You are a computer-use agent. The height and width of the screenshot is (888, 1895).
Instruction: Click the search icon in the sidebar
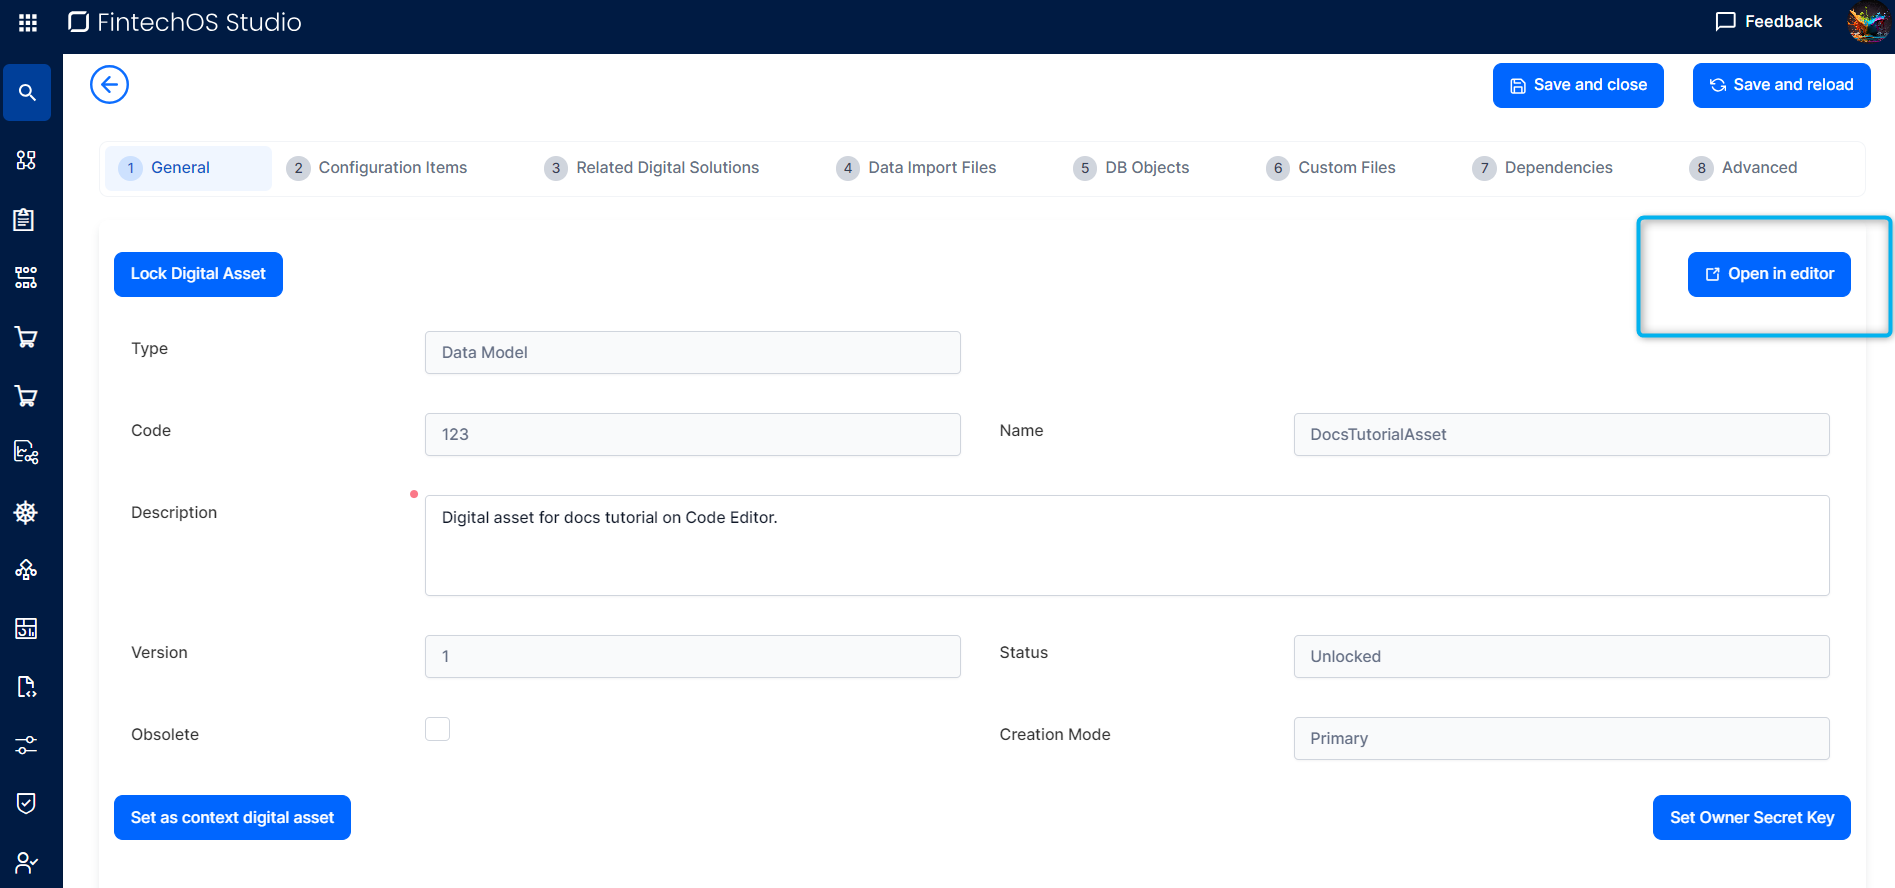[27, 93]
